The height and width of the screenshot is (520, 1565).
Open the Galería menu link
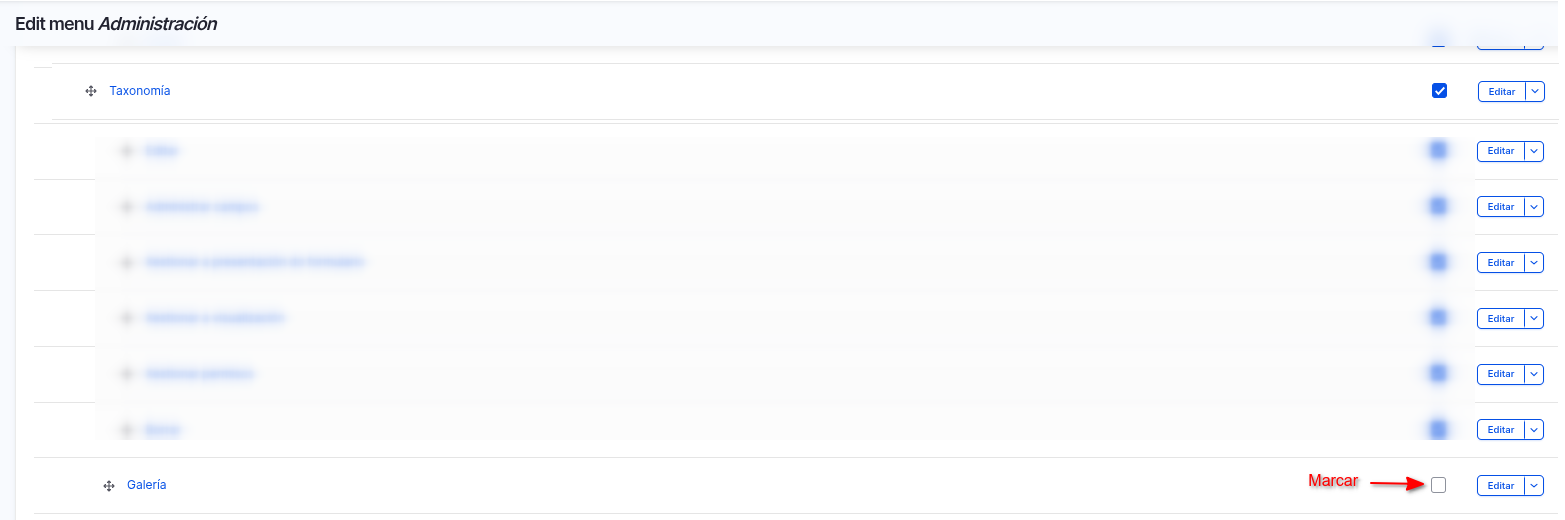coord(146,485)
